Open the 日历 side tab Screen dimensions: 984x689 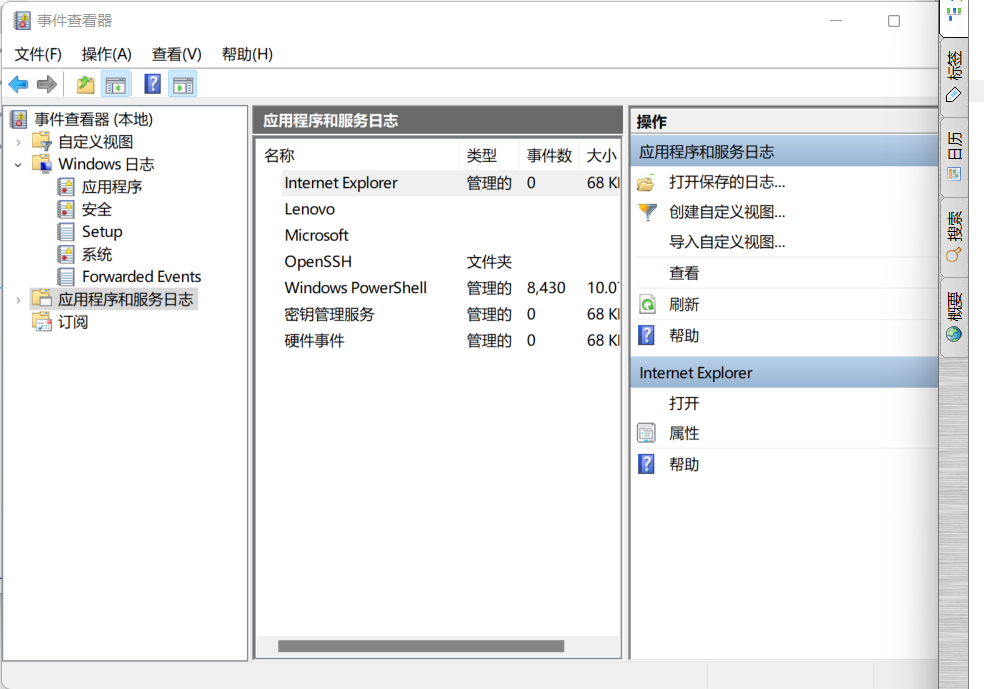(954, 156)
